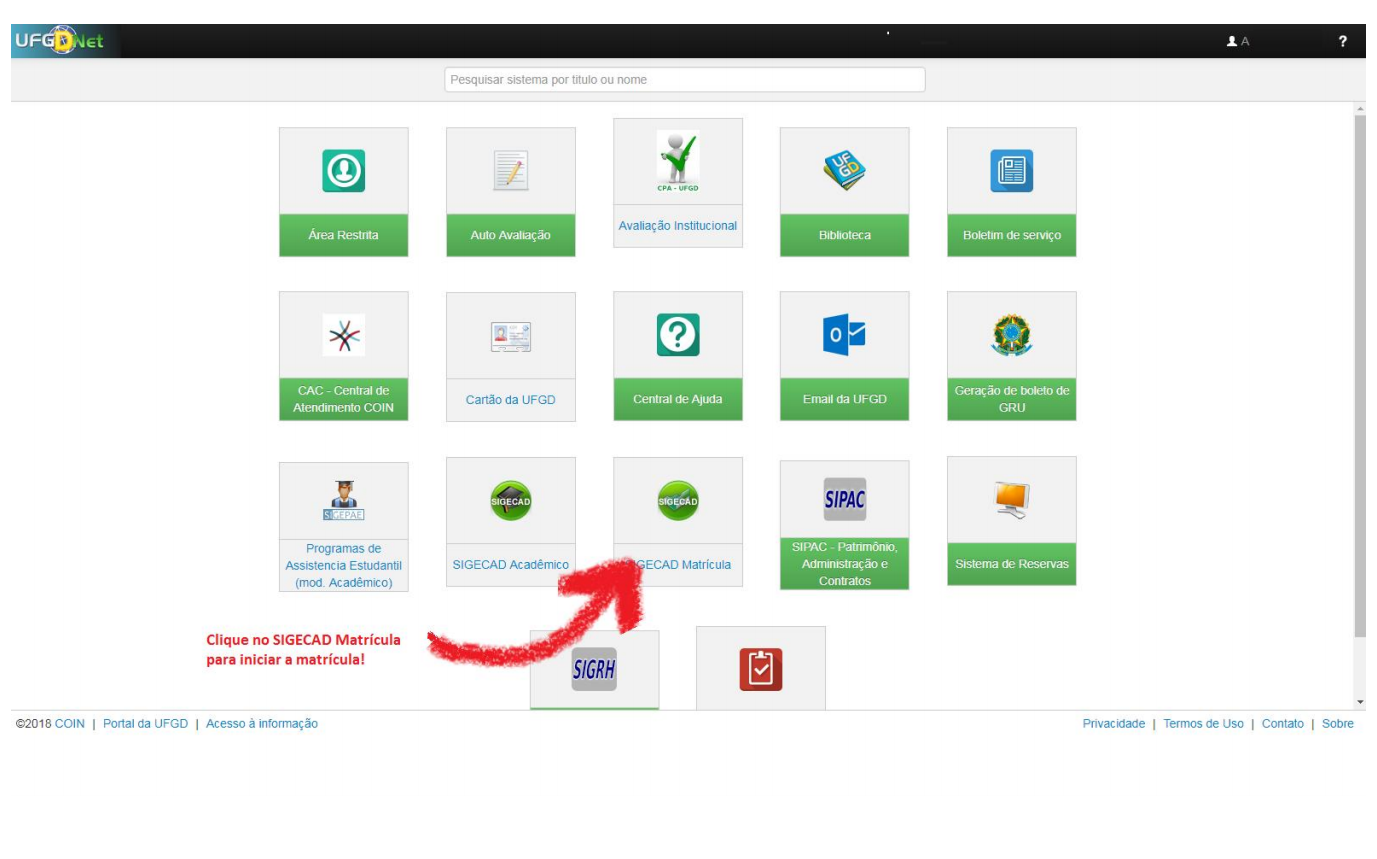Click the vertical scrollbar down arrow

[1359, 703]
